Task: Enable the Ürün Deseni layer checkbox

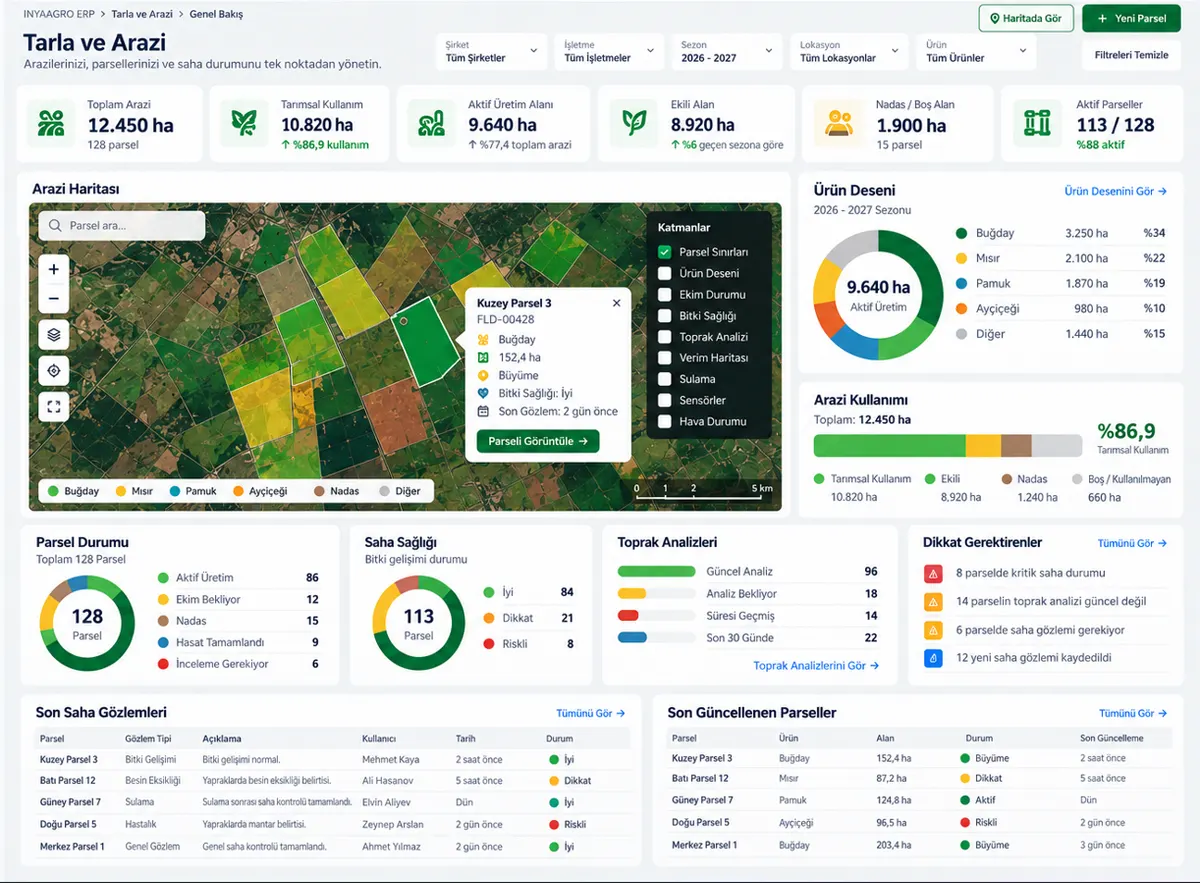Action: (664, 273)
